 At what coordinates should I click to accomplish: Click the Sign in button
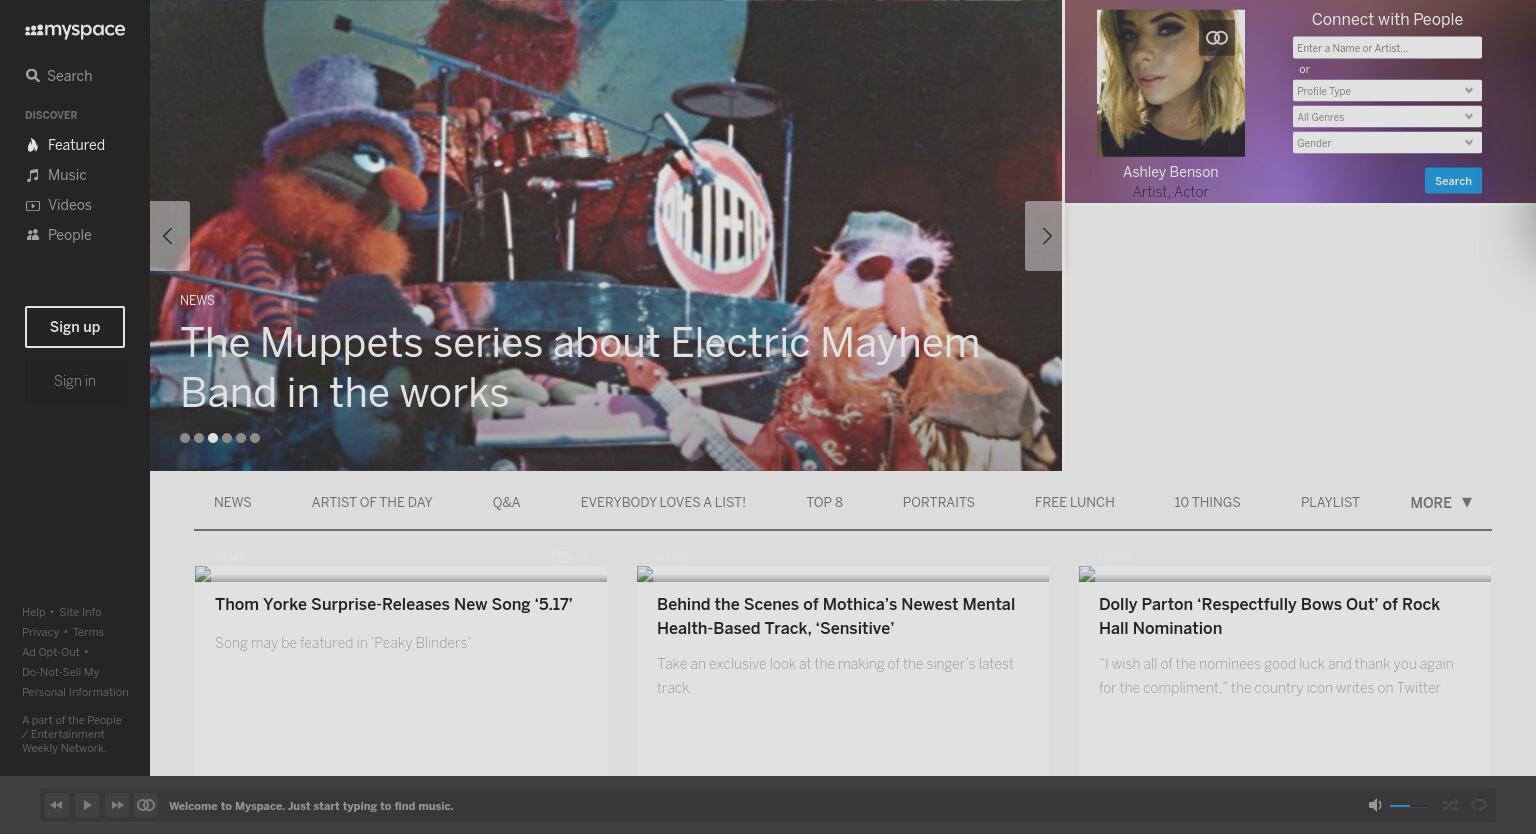75,381
